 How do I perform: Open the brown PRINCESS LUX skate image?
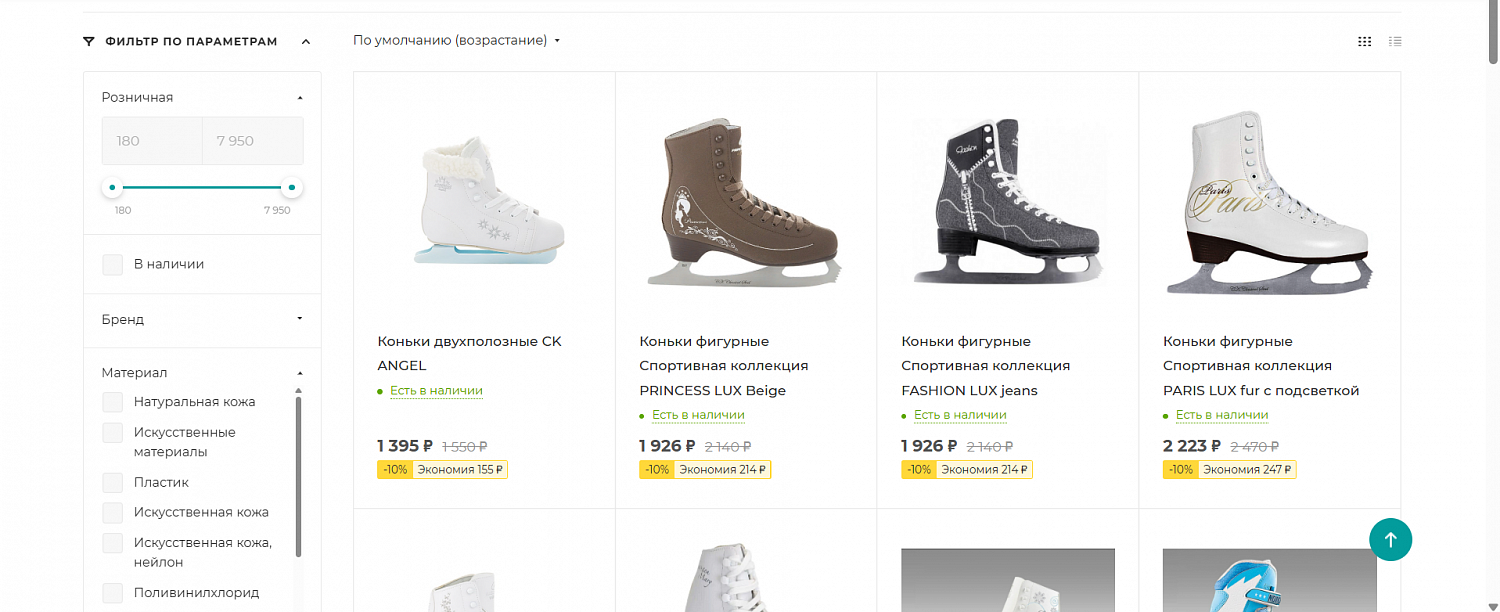point(746,204)
